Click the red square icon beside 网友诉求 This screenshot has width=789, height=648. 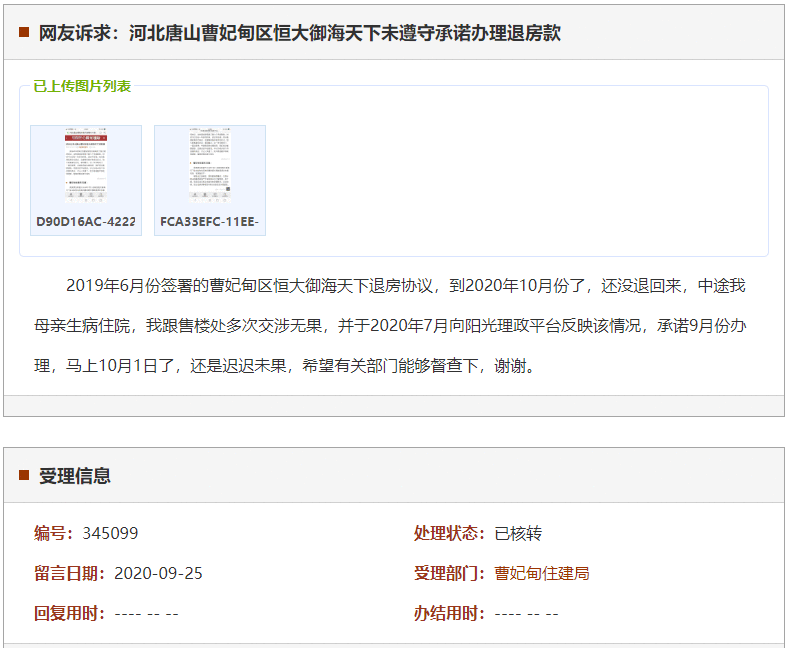coord(24,33)
